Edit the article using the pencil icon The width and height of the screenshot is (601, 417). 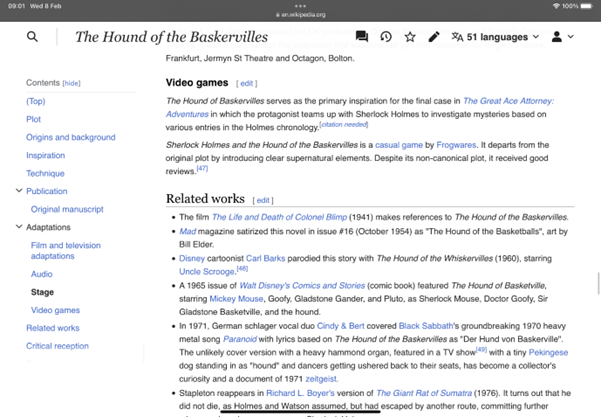434,37
